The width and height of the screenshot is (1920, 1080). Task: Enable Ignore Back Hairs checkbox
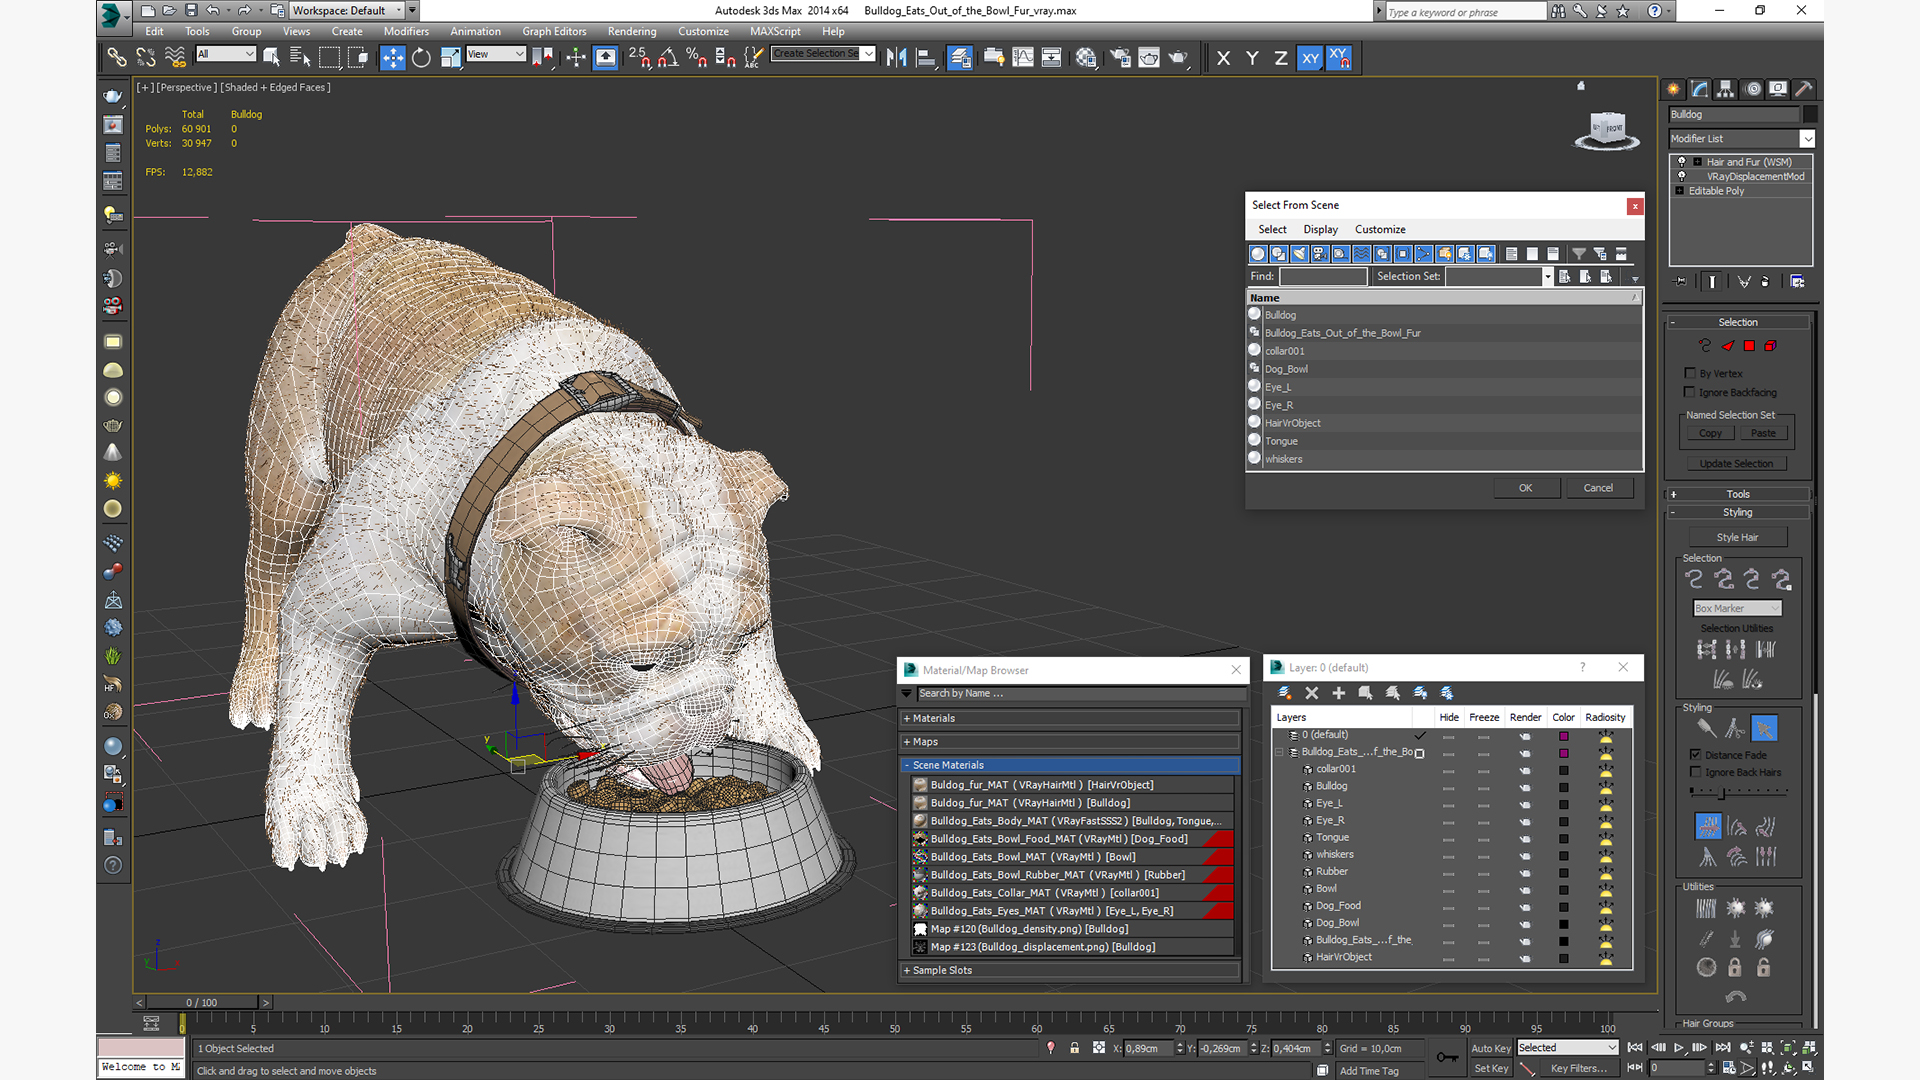1695,772
